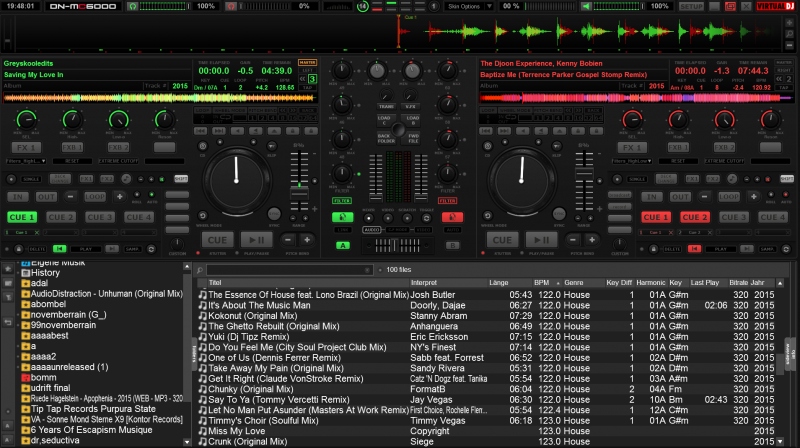
Task: Click the right deck SYNC button
Action: click(x=559, y=214)
